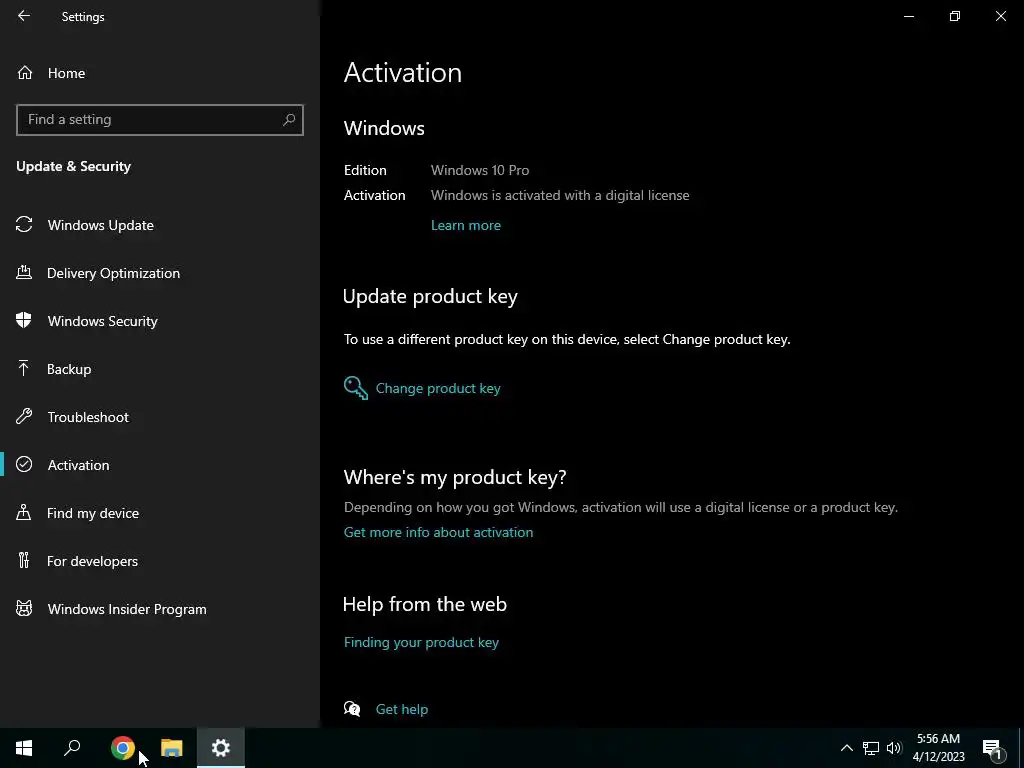
Task: Open the network icon in system tray
Action: [871, 748]
